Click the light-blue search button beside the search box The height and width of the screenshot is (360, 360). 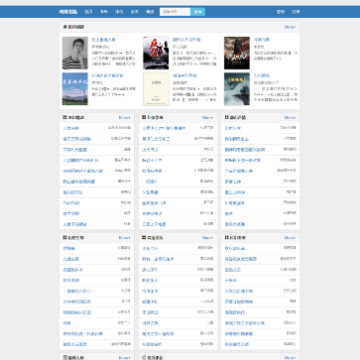[x=198, y=12]
